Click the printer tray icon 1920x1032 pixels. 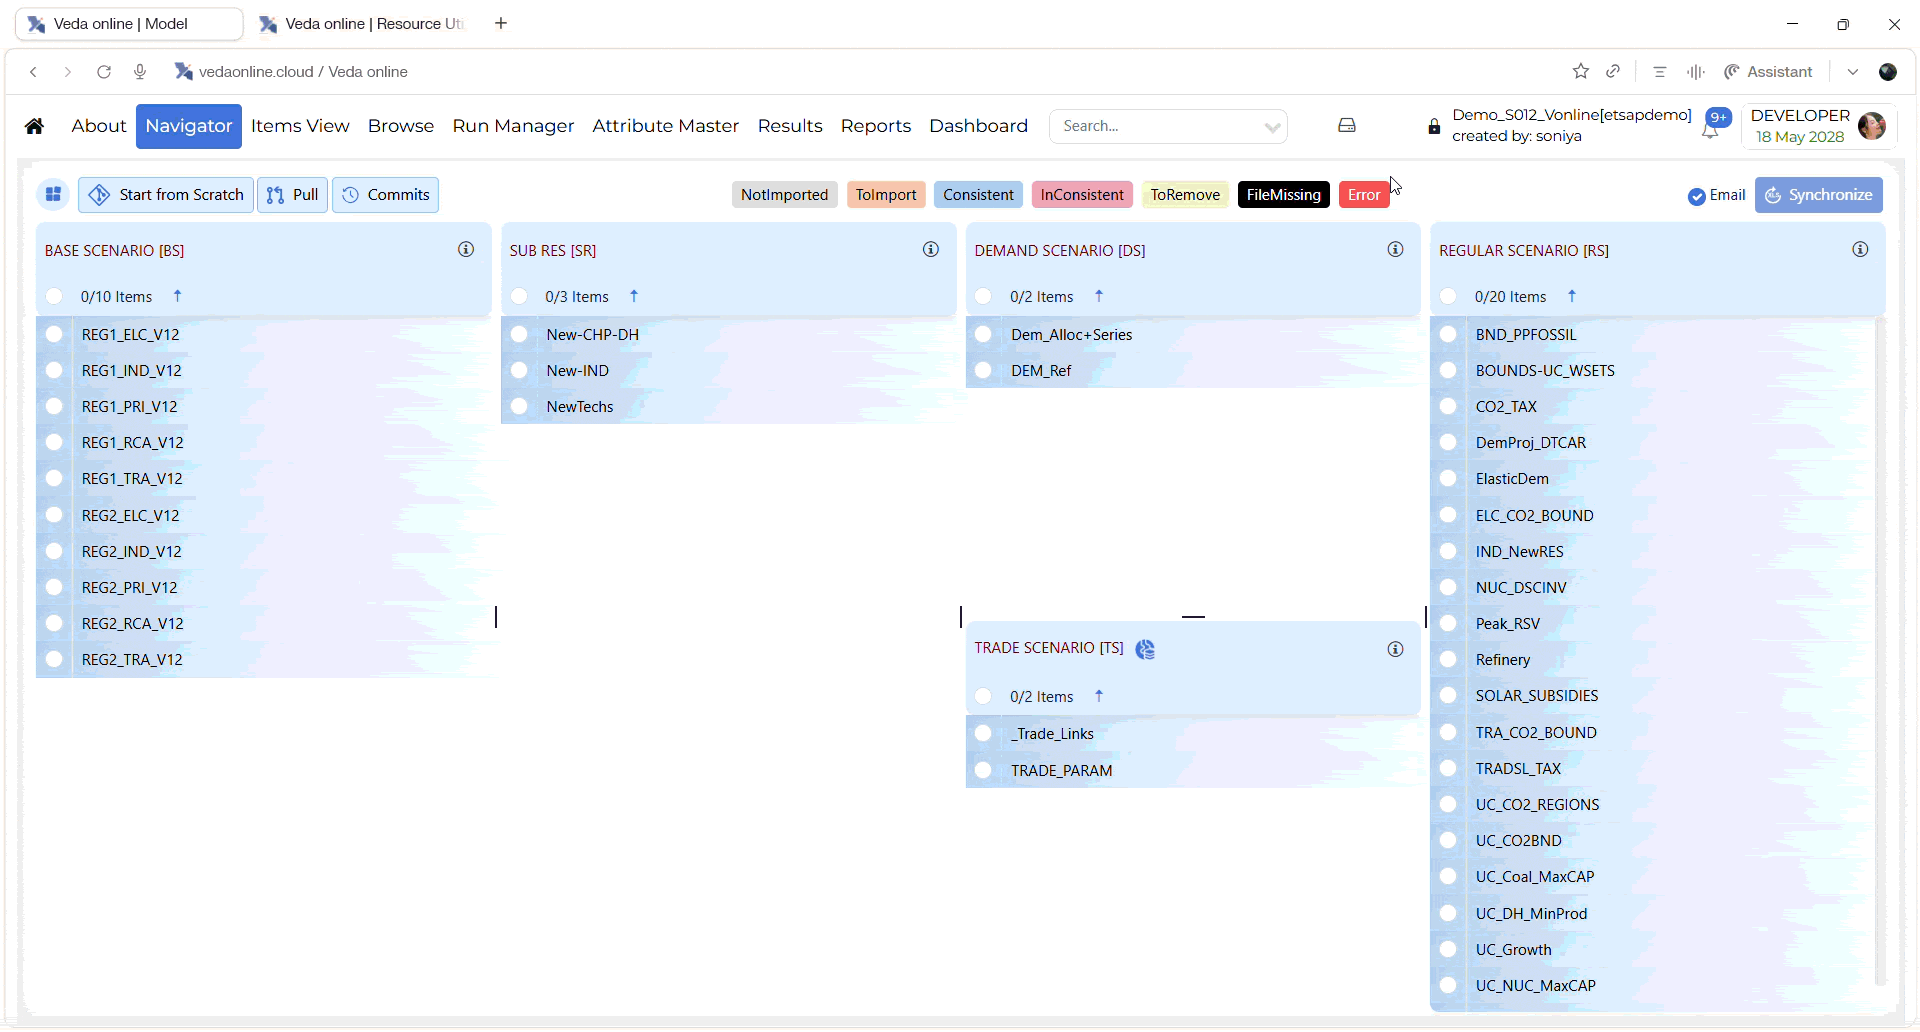[1347, 126]
